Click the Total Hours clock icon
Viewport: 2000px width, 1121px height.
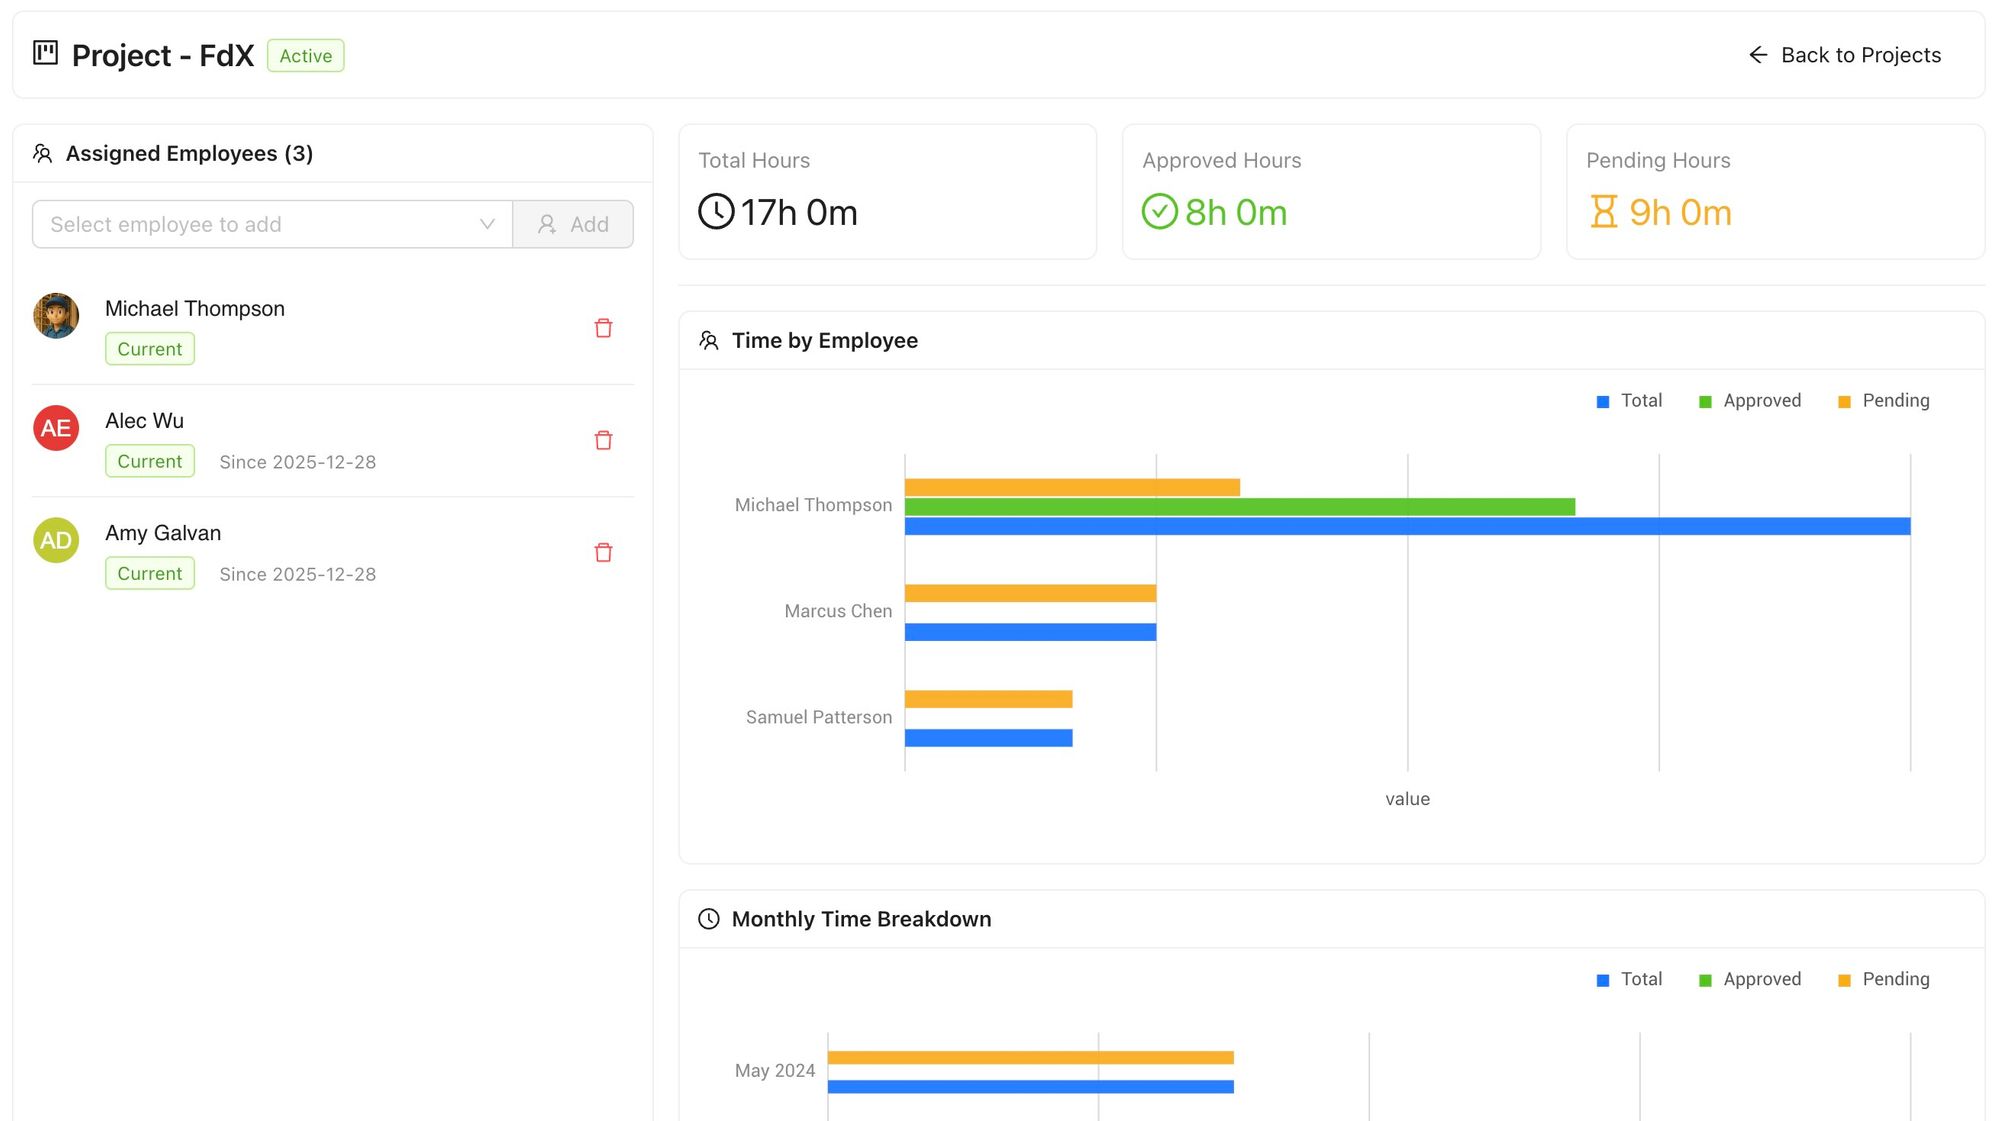716,212
